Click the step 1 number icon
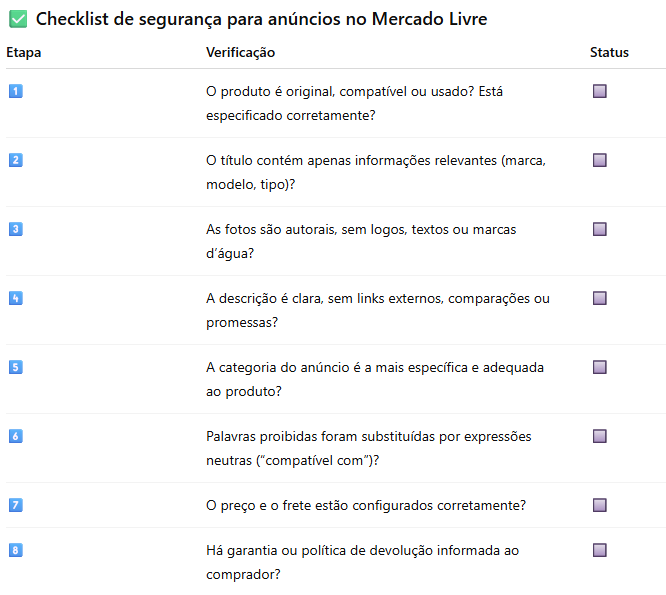 [15, 91]
